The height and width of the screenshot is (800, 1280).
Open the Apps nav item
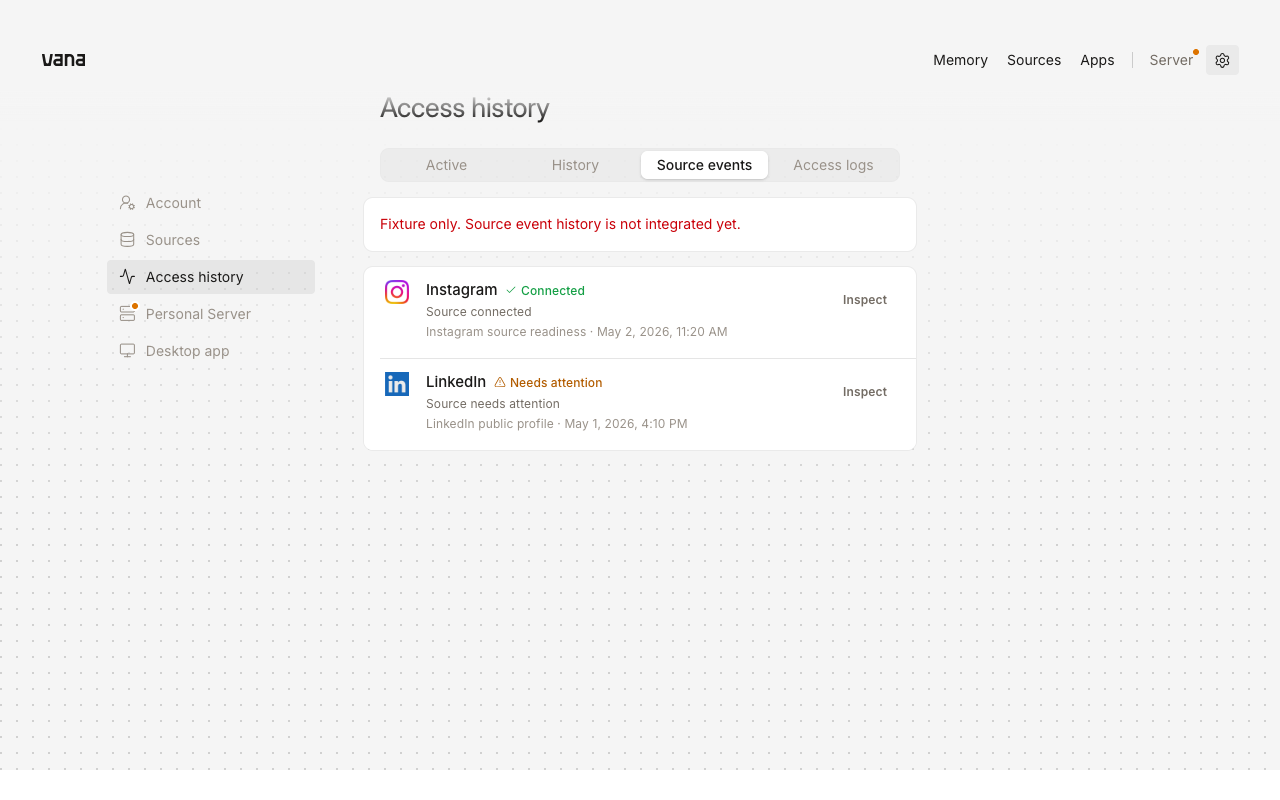click(x=1097, y=60)
